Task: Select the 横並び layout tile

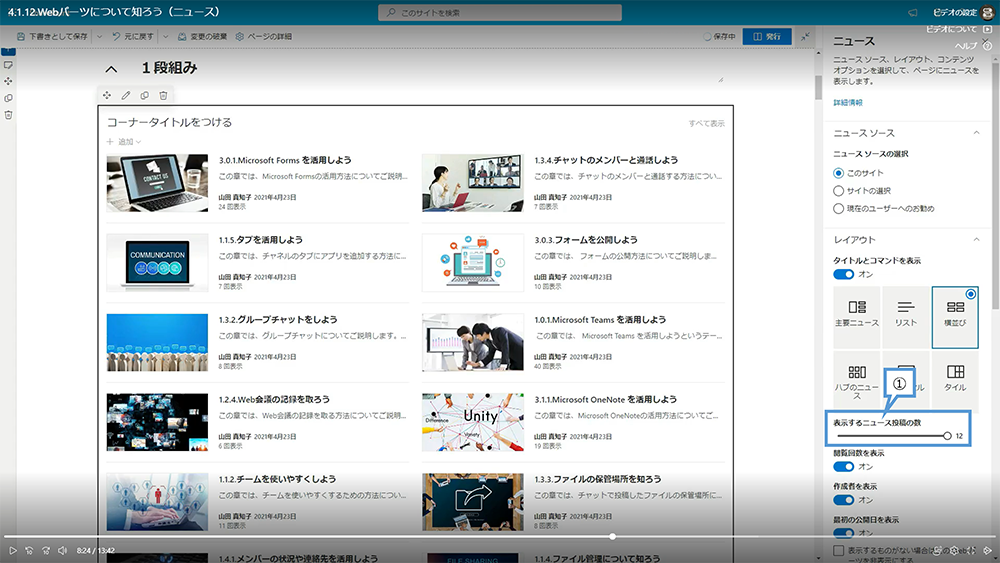Action: pos(955,317)
